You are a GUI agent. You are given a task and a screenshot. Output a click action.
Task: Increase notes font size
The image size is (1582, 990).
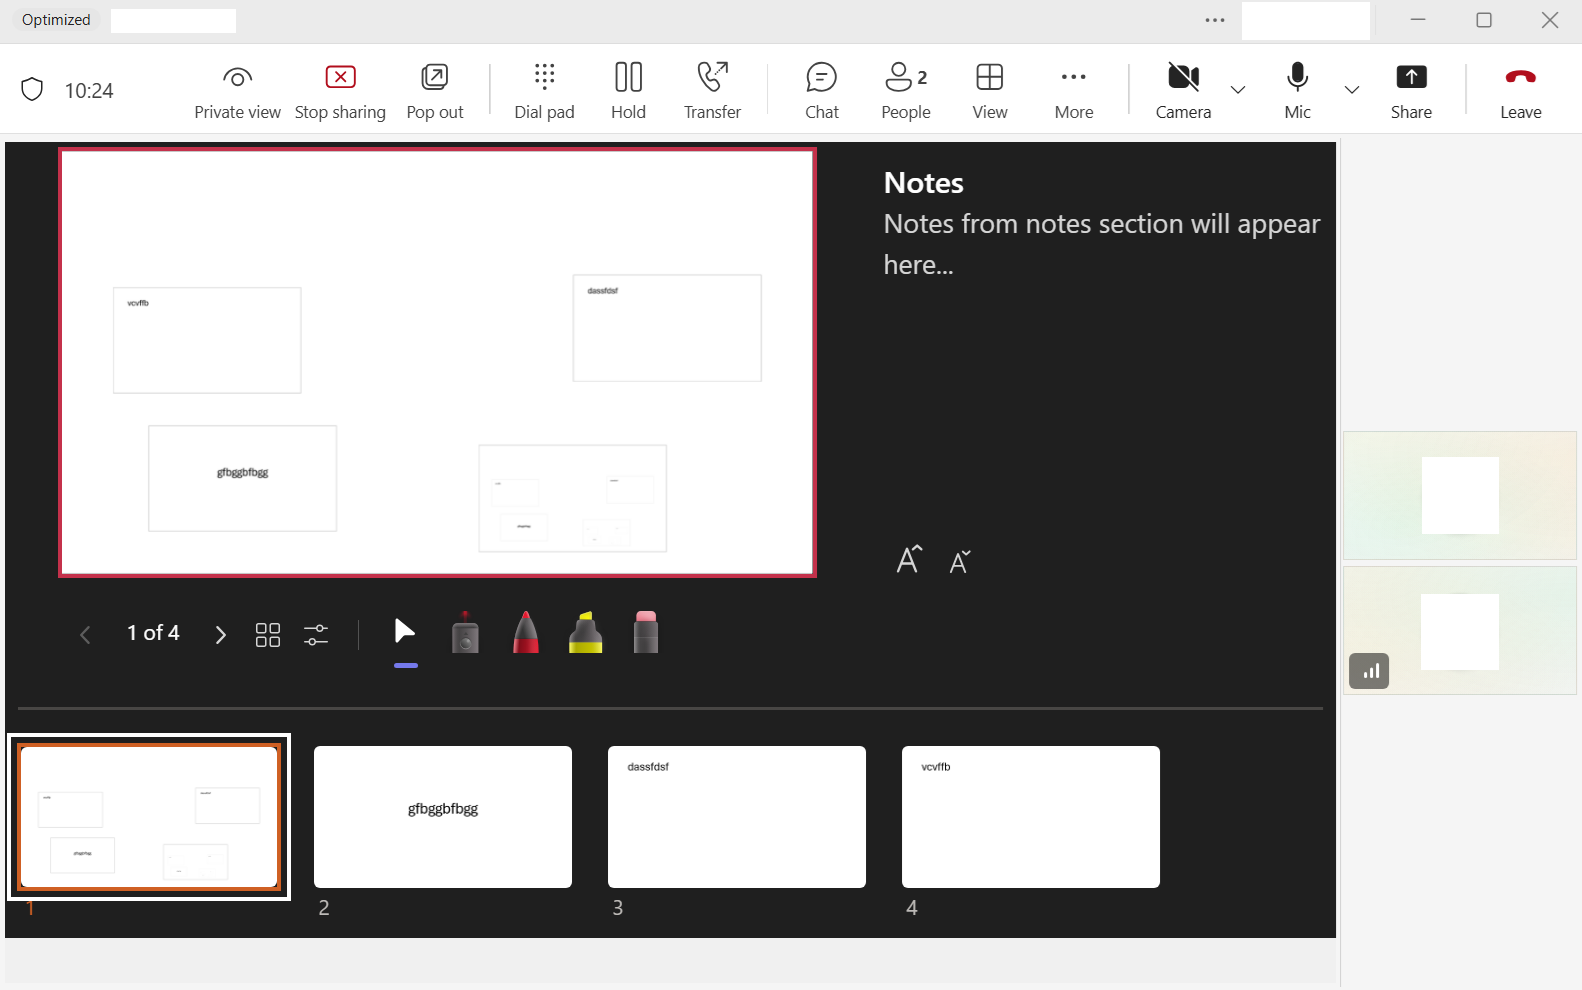(909, 560)
